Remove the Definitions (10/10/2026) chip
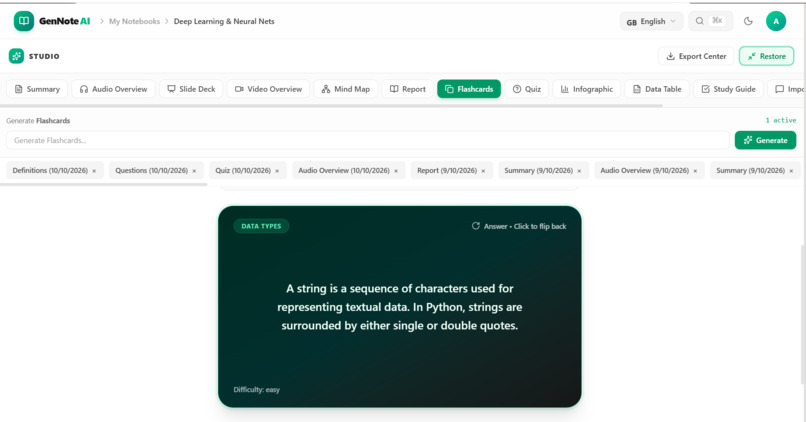The height and width of the screenshot is (422, 806). coord(94,171)
